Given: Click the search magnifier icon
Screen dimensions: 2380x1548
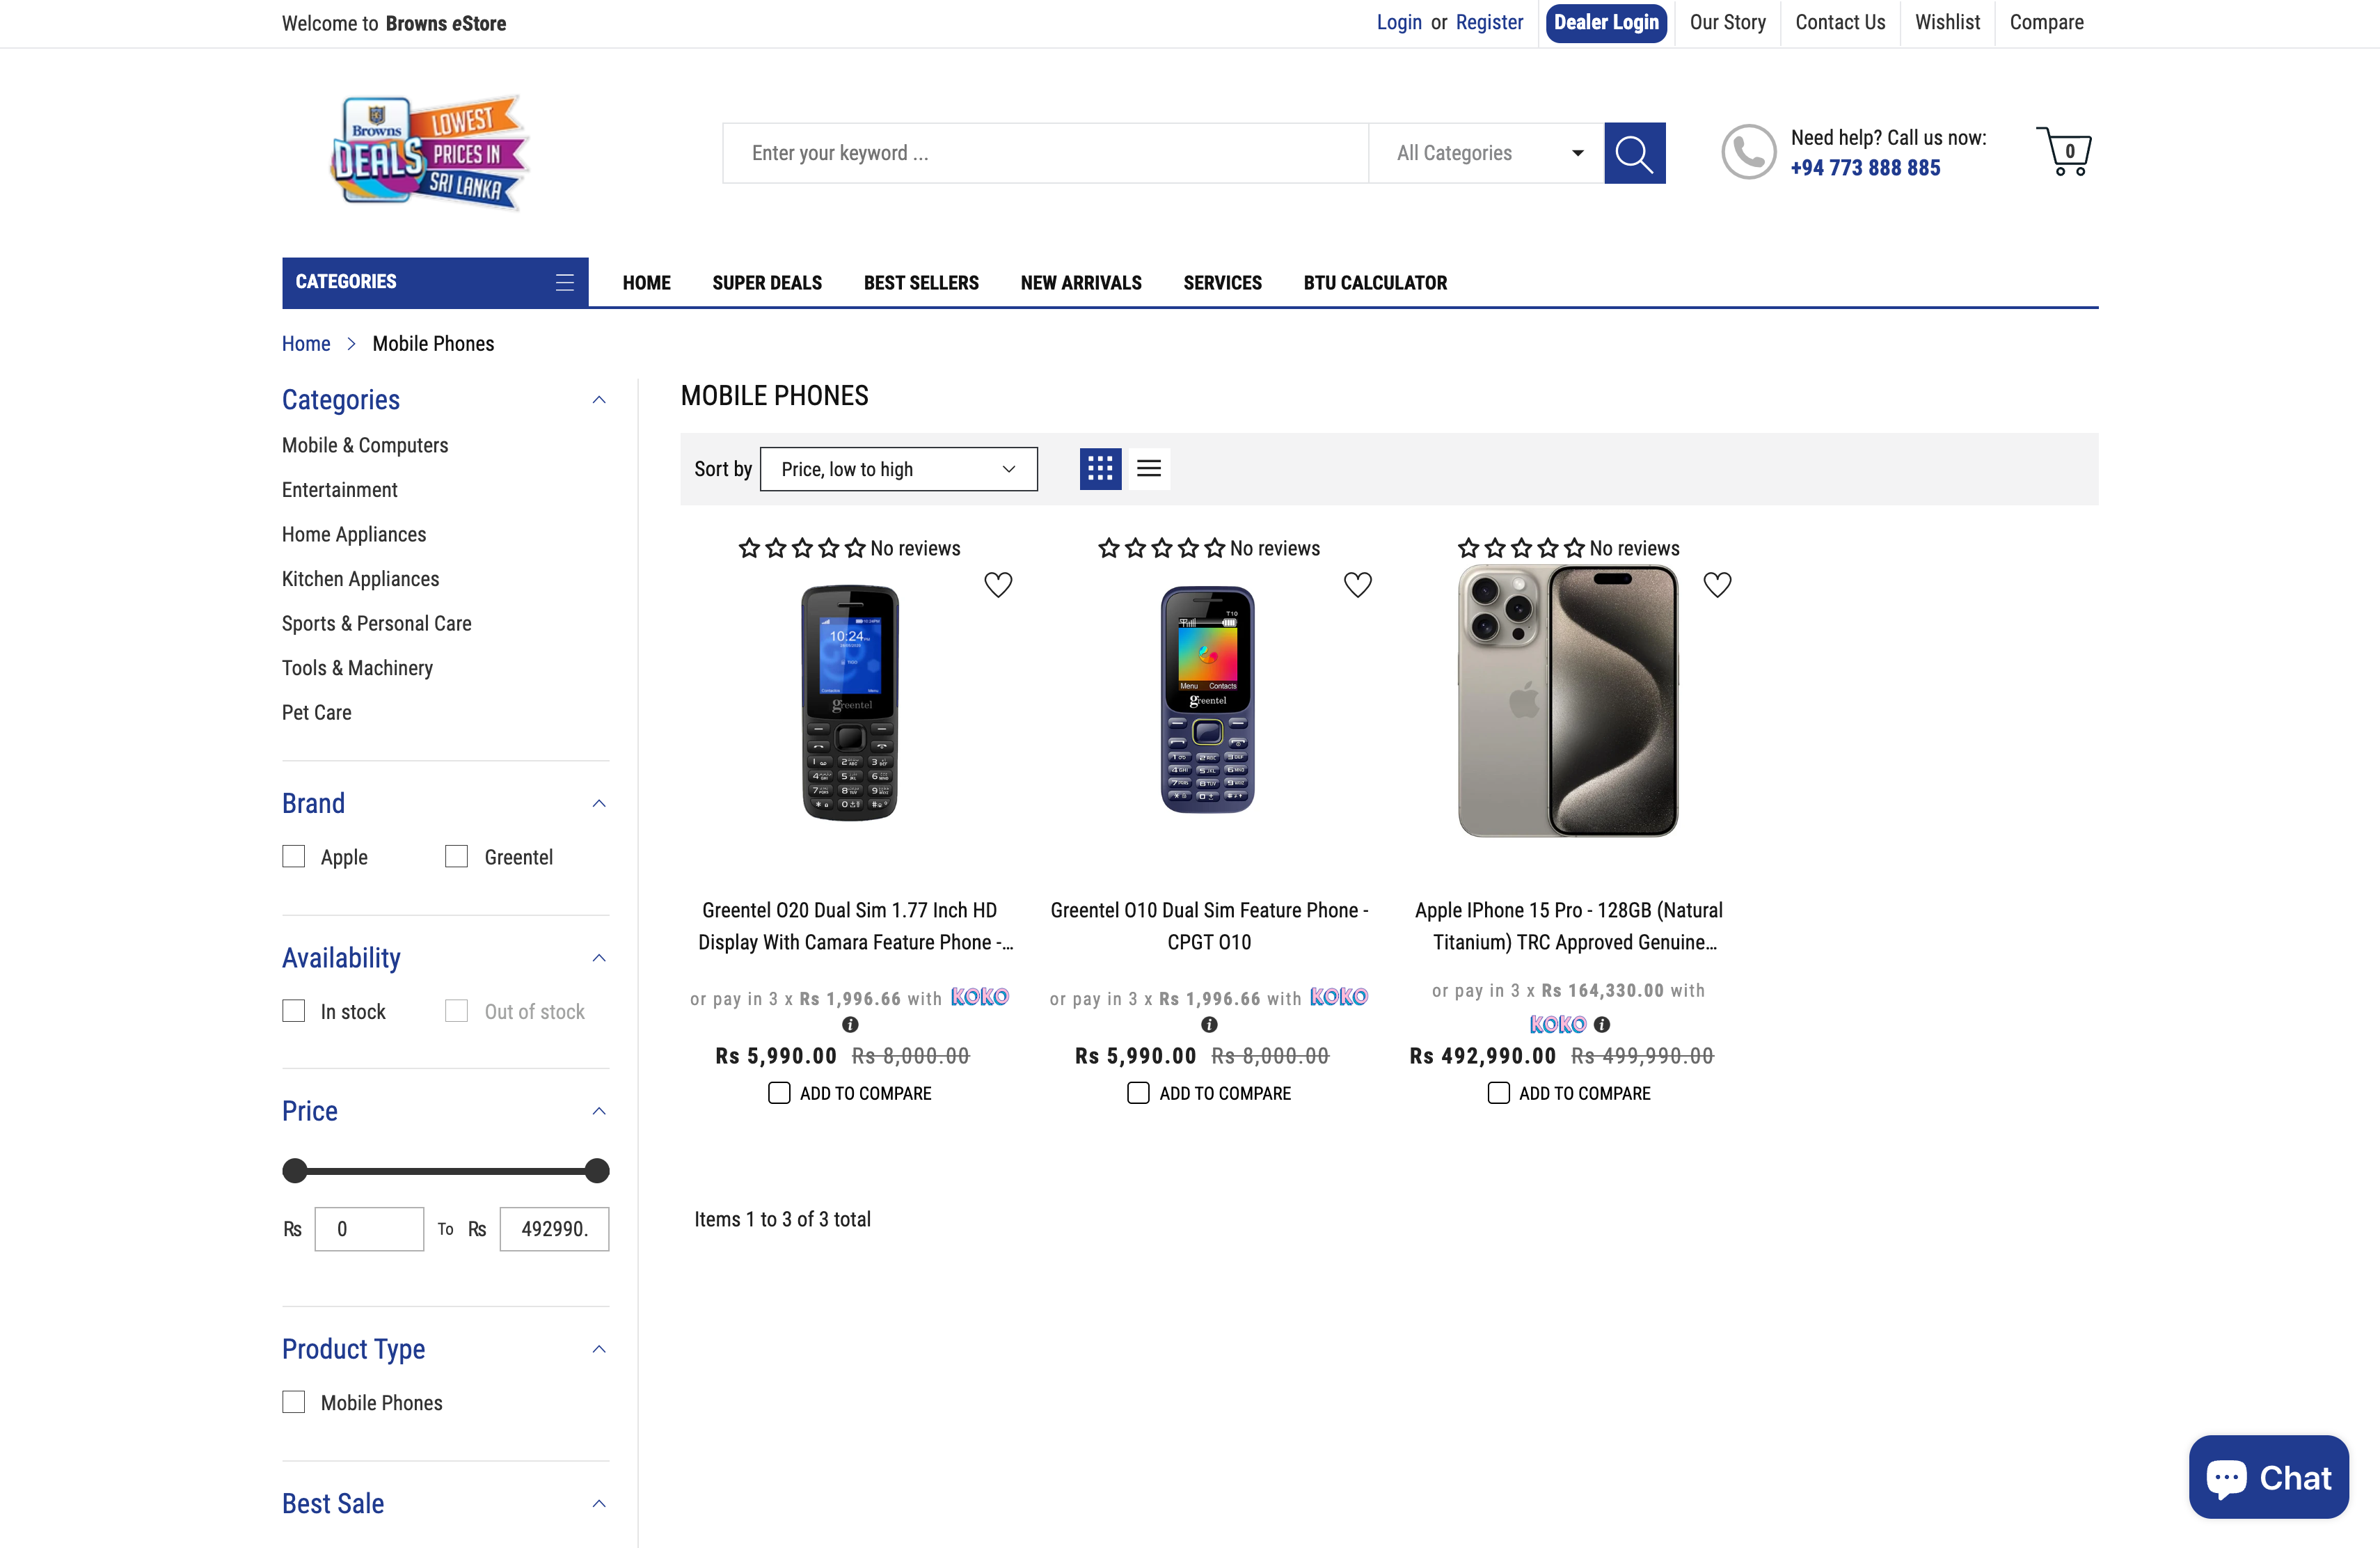Looking at the screenshot, I should click(1635, 153).
